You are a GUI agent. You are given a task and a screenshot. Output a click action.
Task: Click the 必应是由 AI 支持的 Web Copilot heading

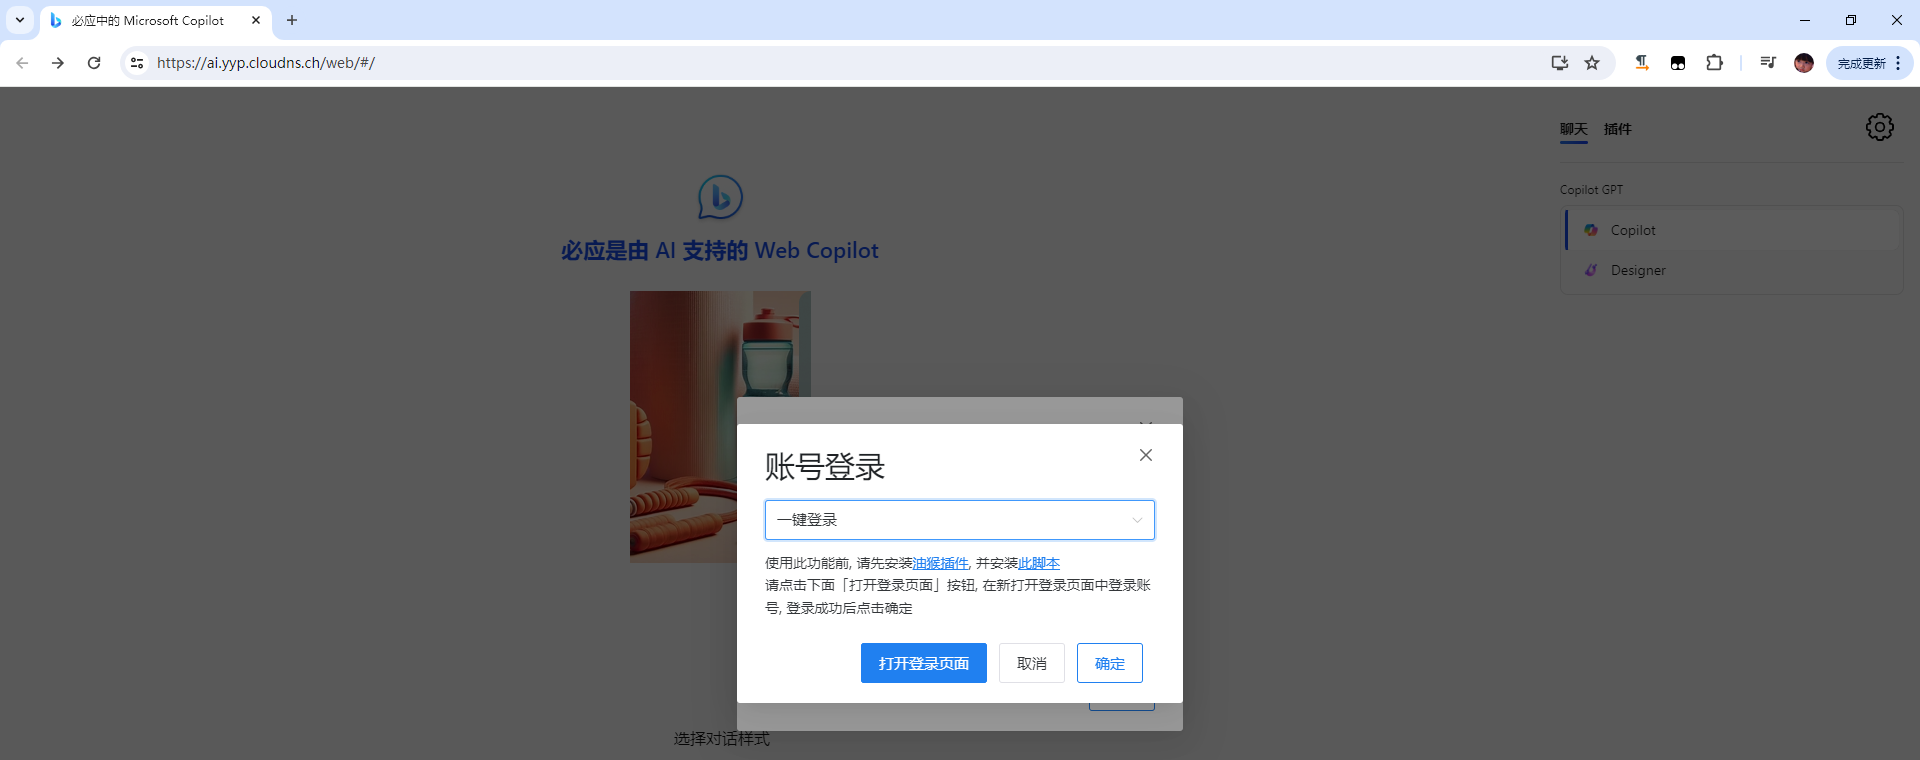click(x=720, y=250)
